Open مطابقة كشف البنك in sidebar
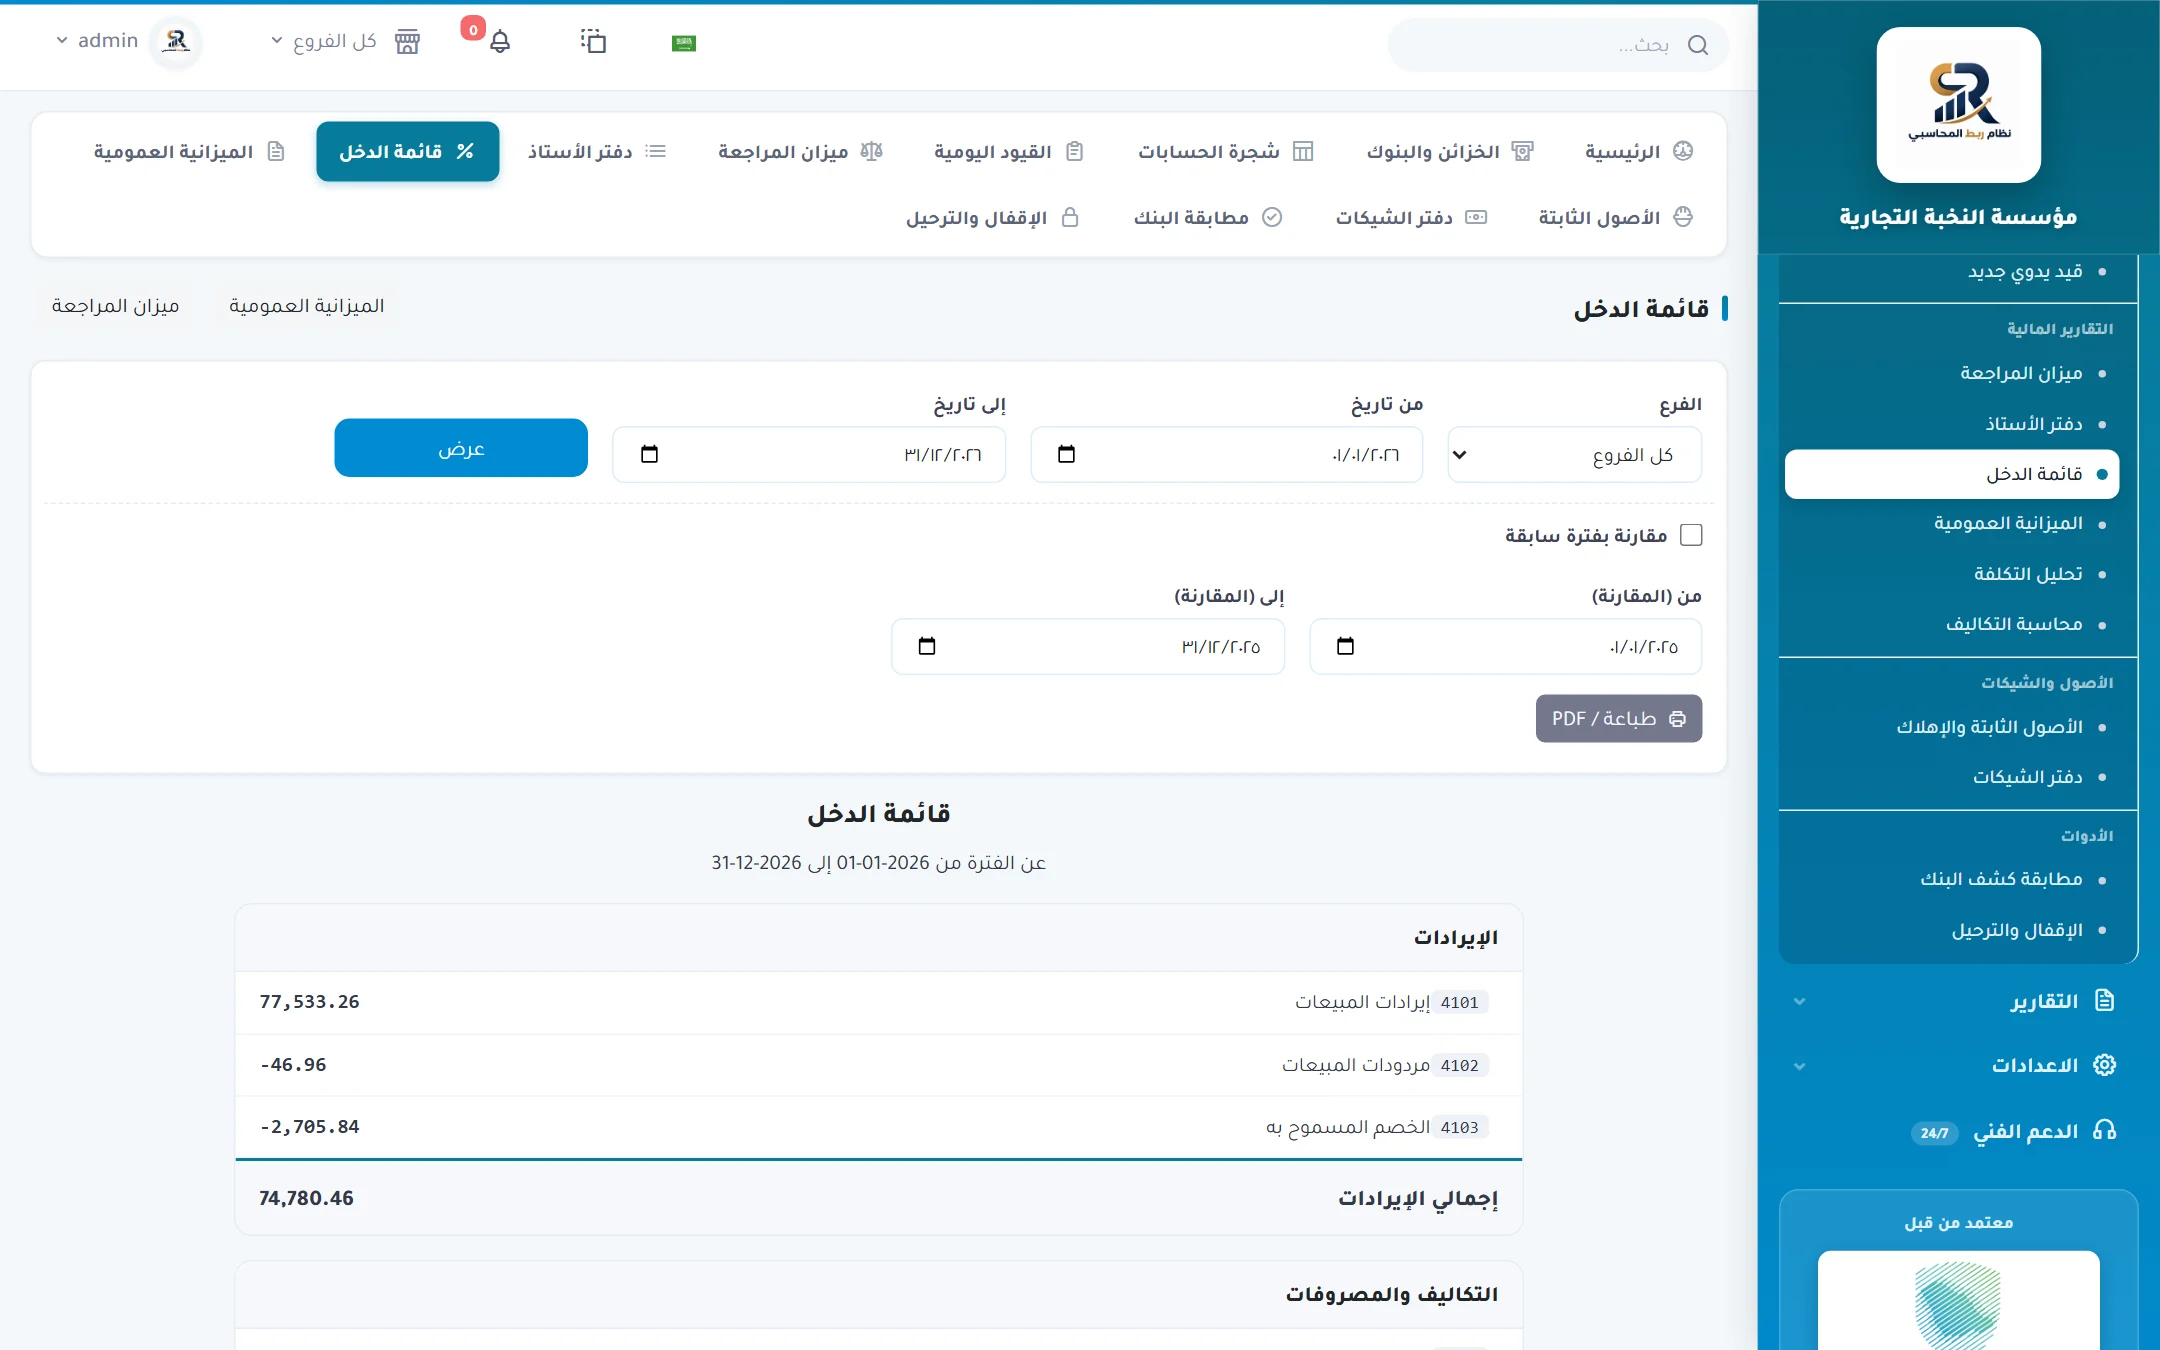Image resolution: width=2160 pixels, height=1350 pixels. 2001,880
